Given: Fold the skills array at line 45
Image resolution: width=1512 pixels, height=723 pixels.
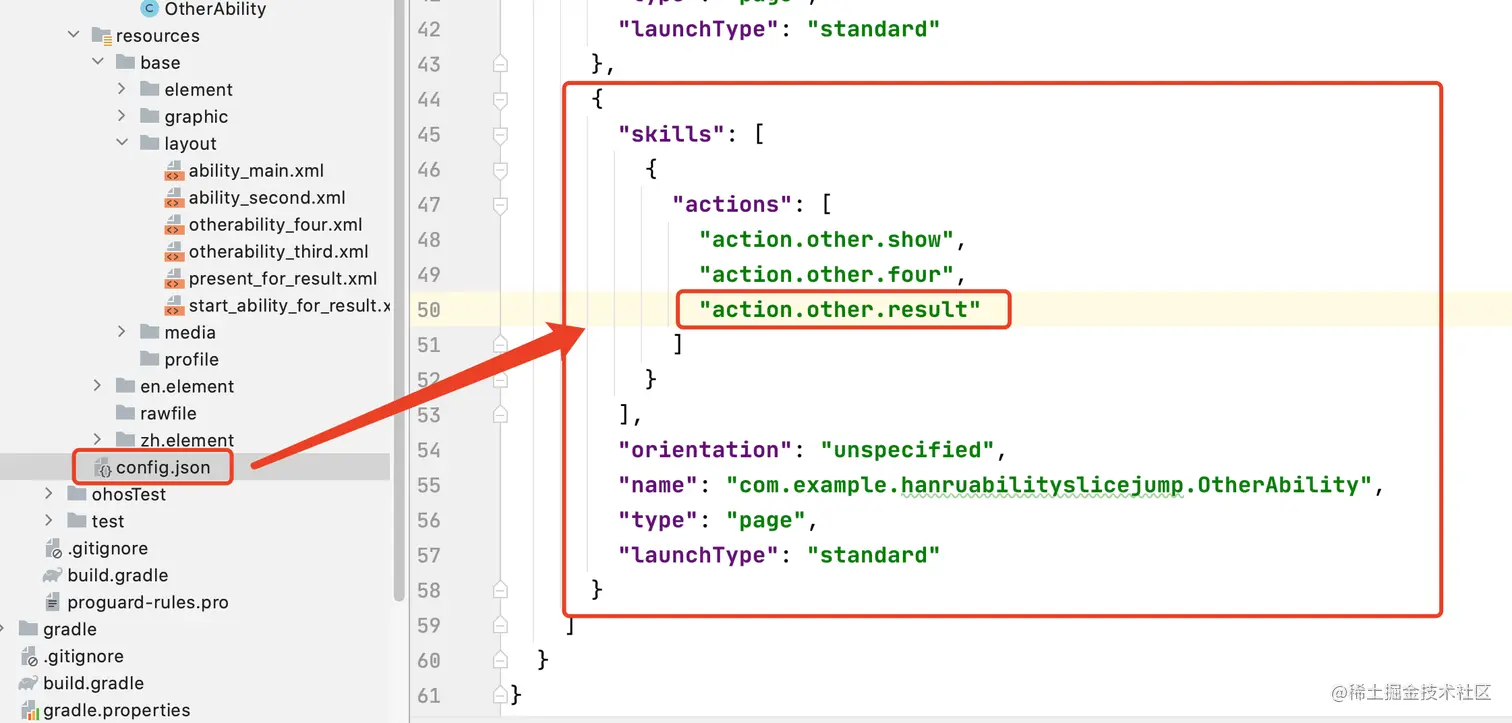Looking at the screenshot, I should (x=500, y=134).
